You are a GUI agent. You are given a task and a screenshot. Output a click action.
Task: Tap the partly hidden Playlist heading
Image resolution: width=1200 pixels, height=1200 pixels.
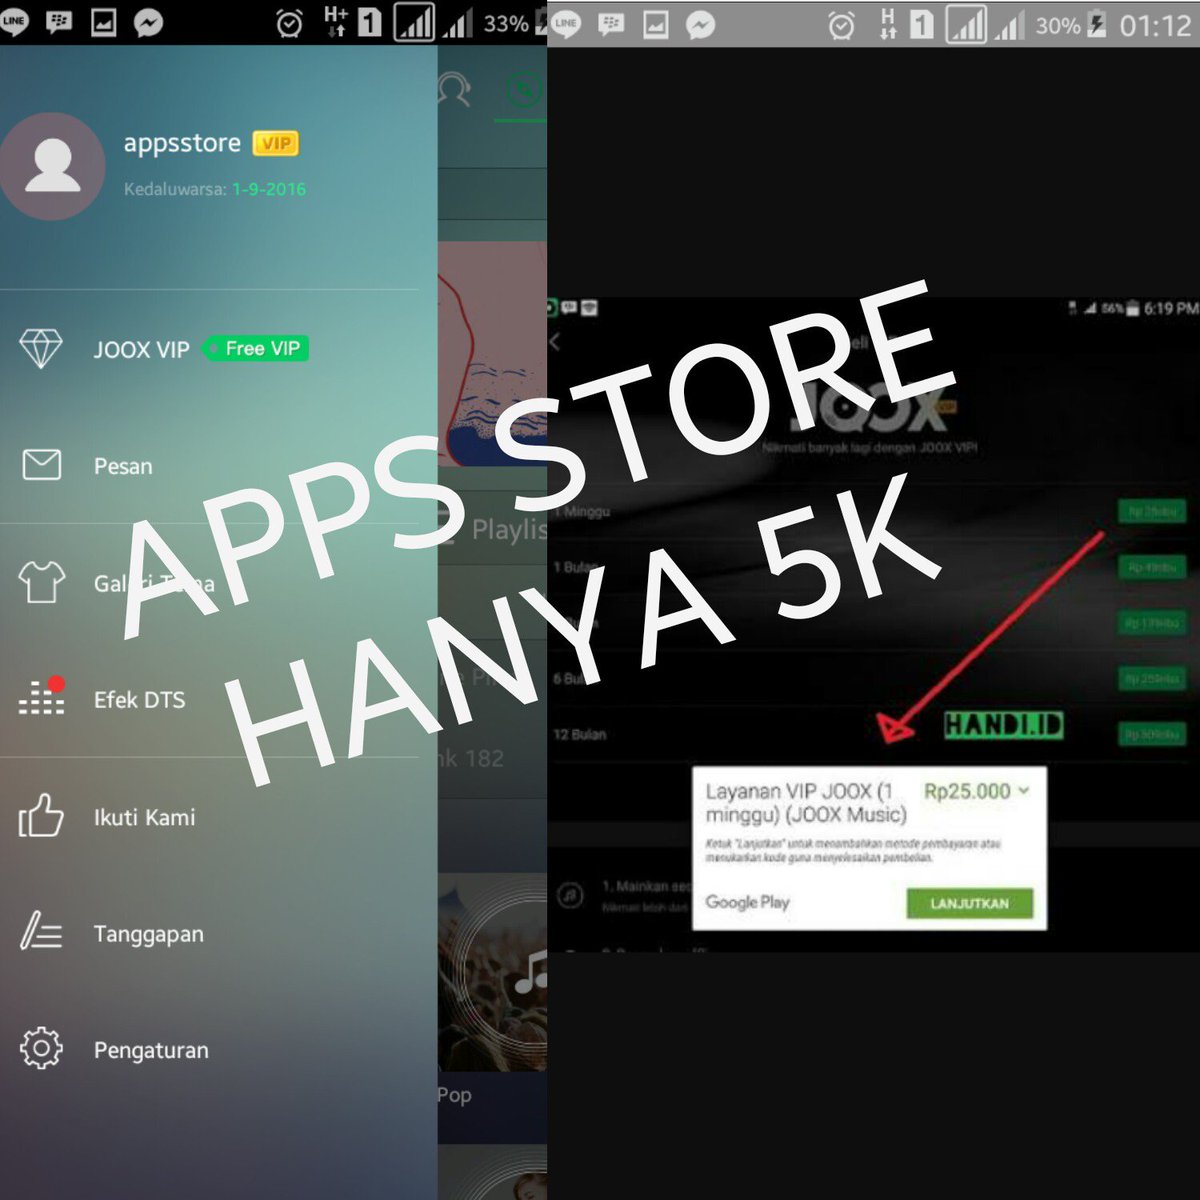pos(509,529)
